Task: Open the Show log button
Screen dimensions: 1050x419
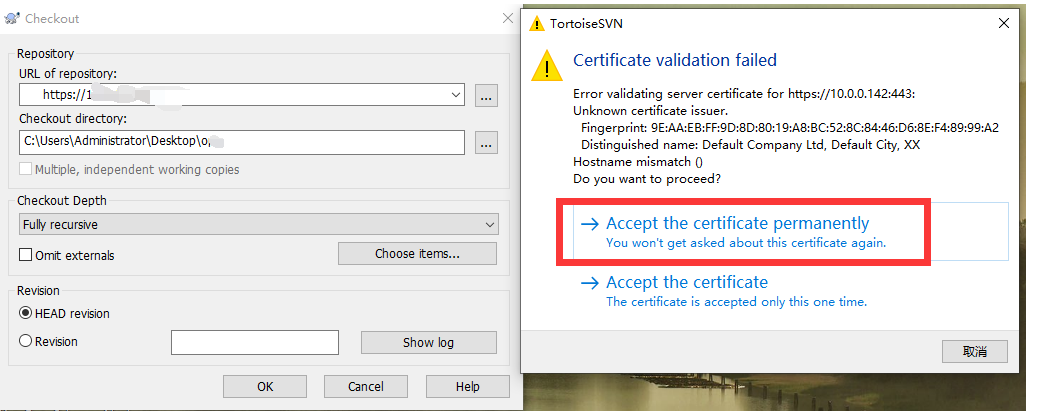Action: 429,342
